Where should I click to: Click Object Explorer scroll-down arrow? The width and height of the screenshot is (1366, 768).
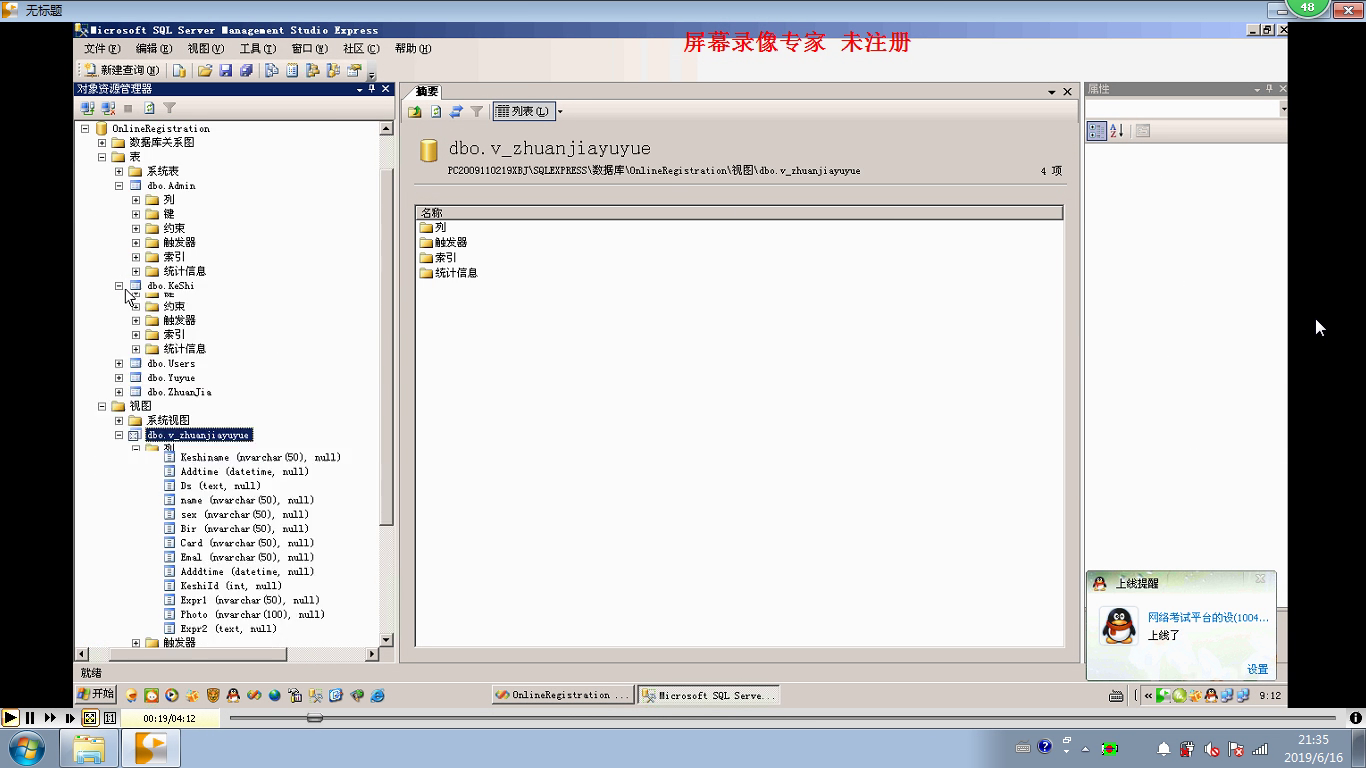tap(386, 640)
